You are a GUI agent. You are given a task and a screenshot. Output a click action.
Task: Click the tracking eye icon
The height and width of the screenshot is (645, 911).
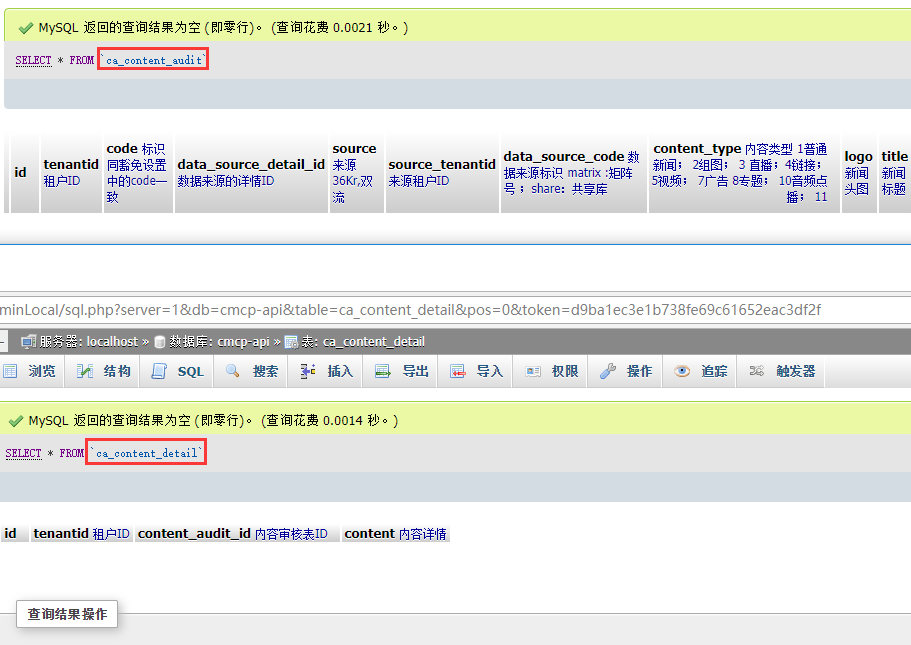click(682, 371)
